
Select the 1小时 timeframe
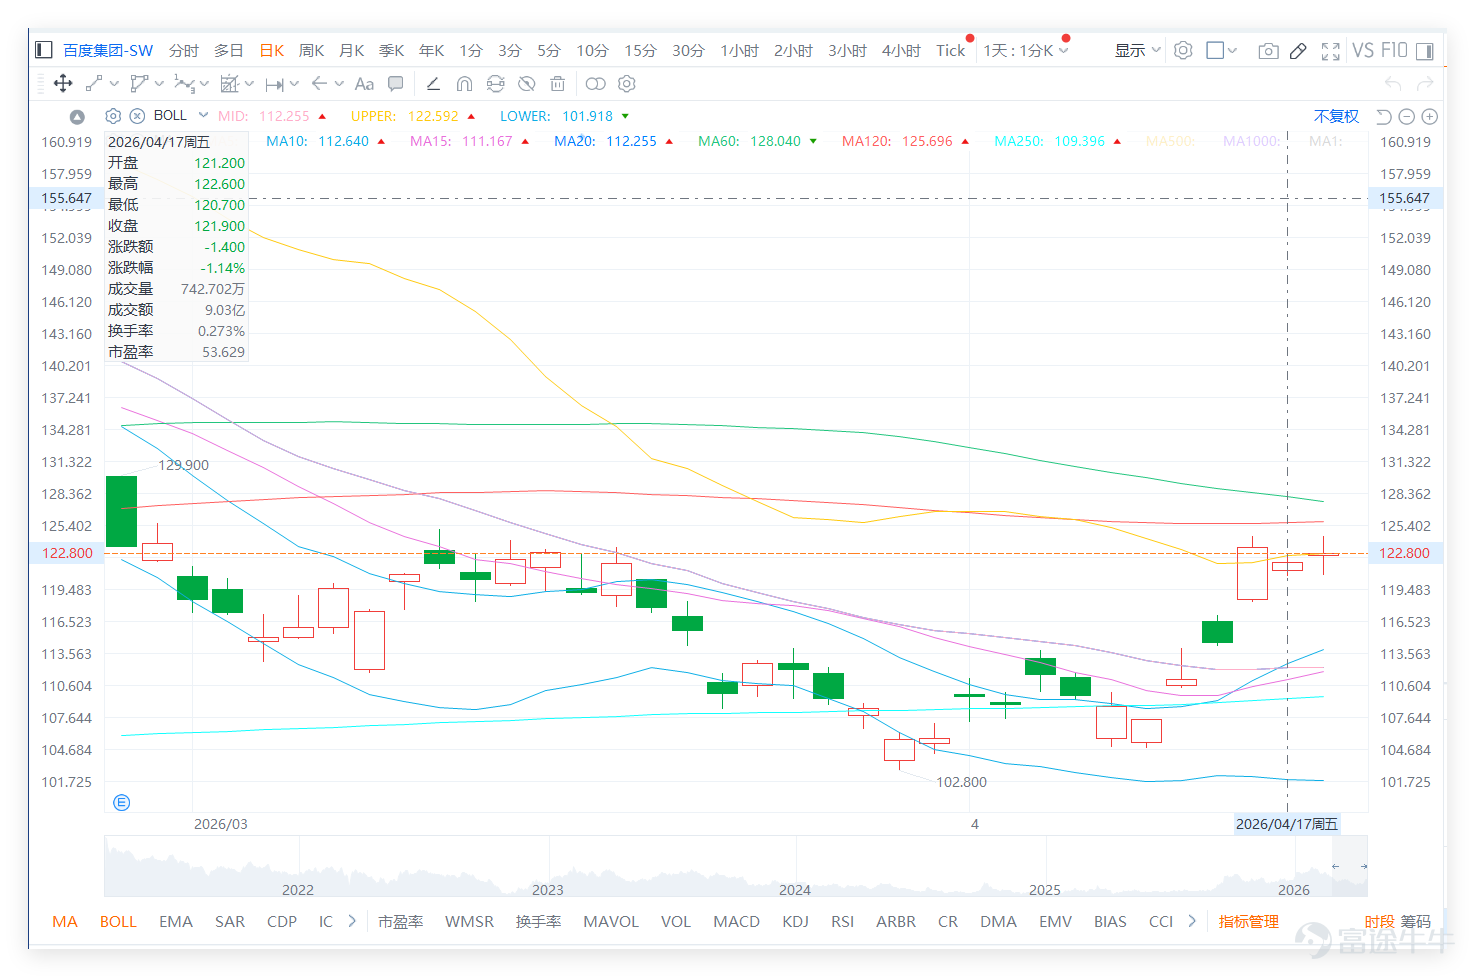pos(740,51)
